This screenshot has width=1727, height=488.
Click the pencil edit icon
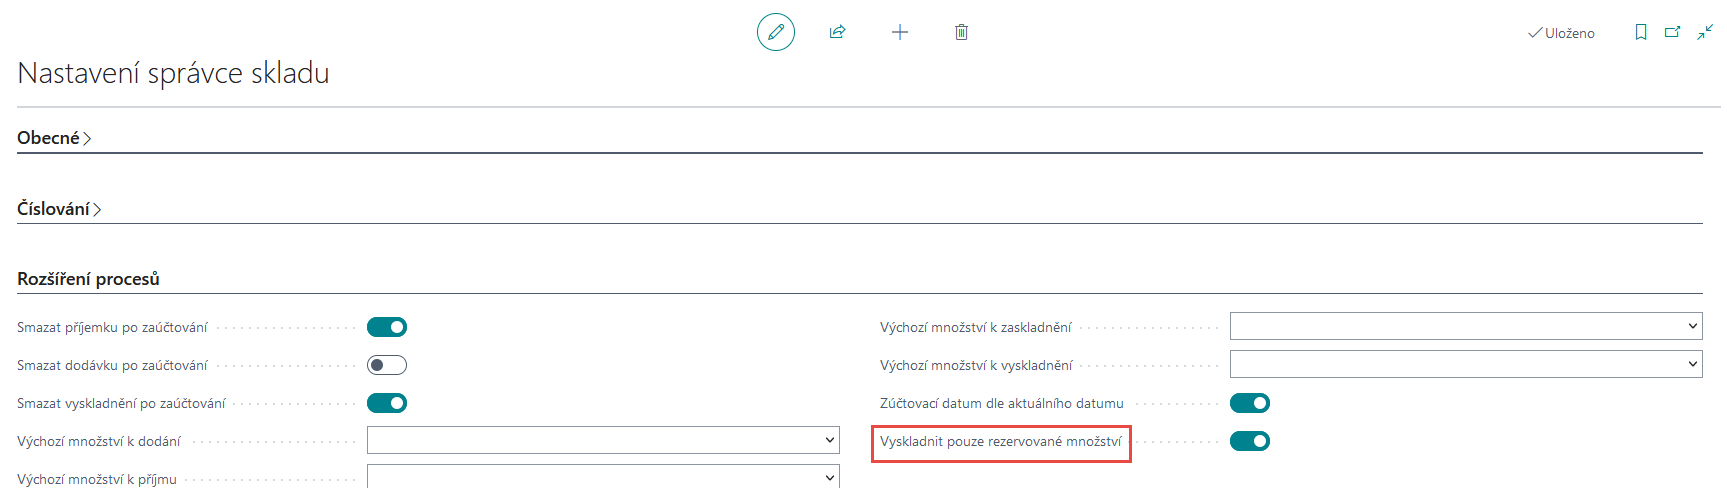775,32
